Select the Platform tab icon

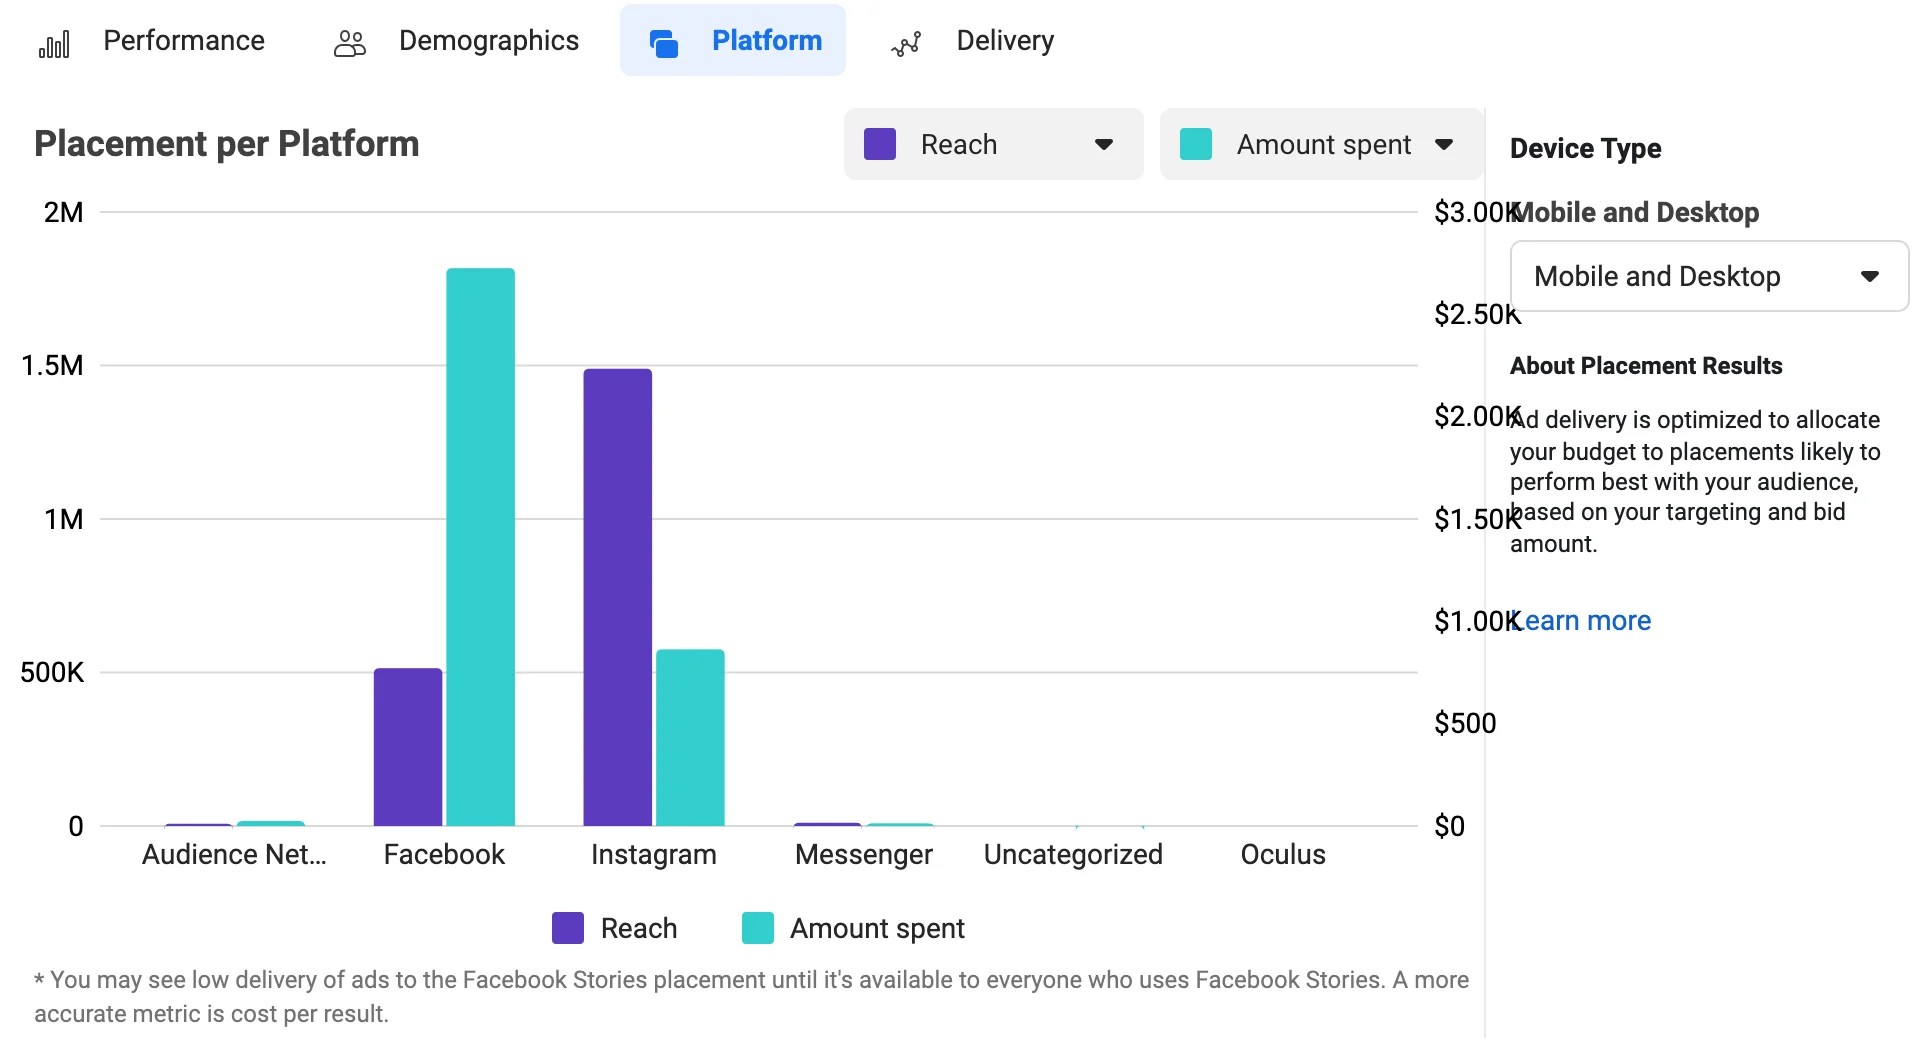pyautogui.click(x=663, y=42)
